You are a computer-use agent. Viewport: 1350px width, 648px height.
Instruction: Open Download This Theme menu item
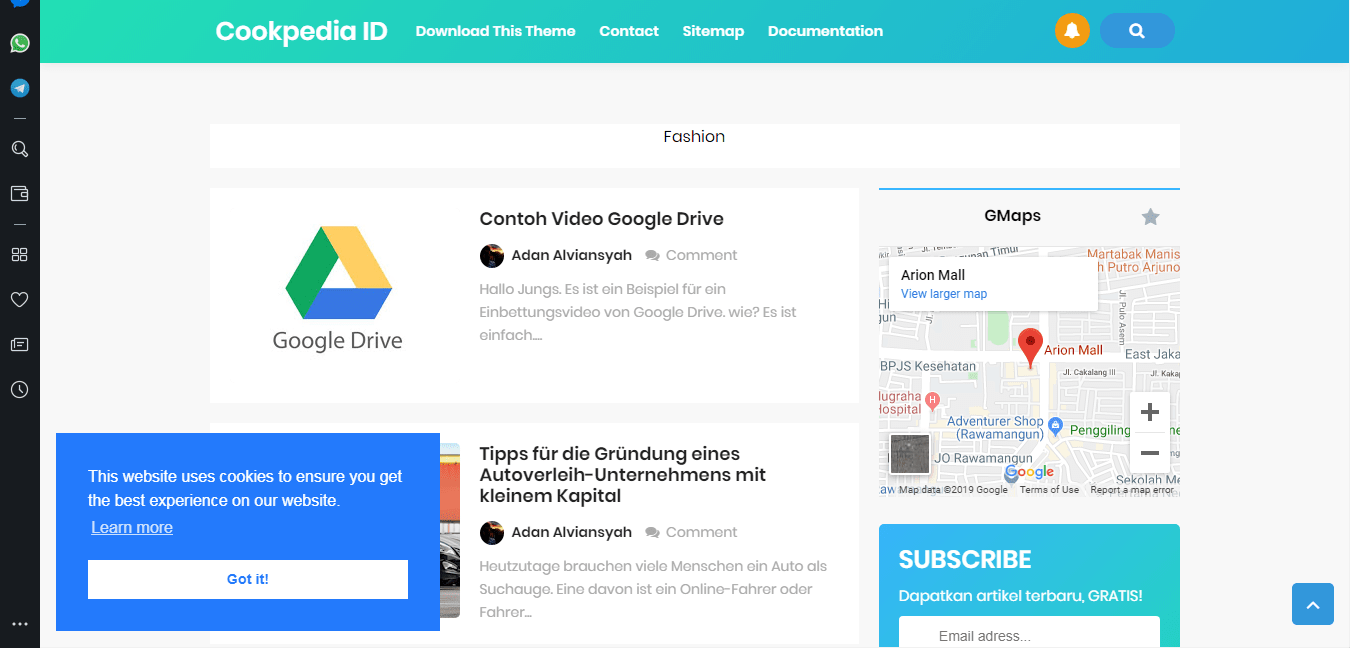point(495,31)
